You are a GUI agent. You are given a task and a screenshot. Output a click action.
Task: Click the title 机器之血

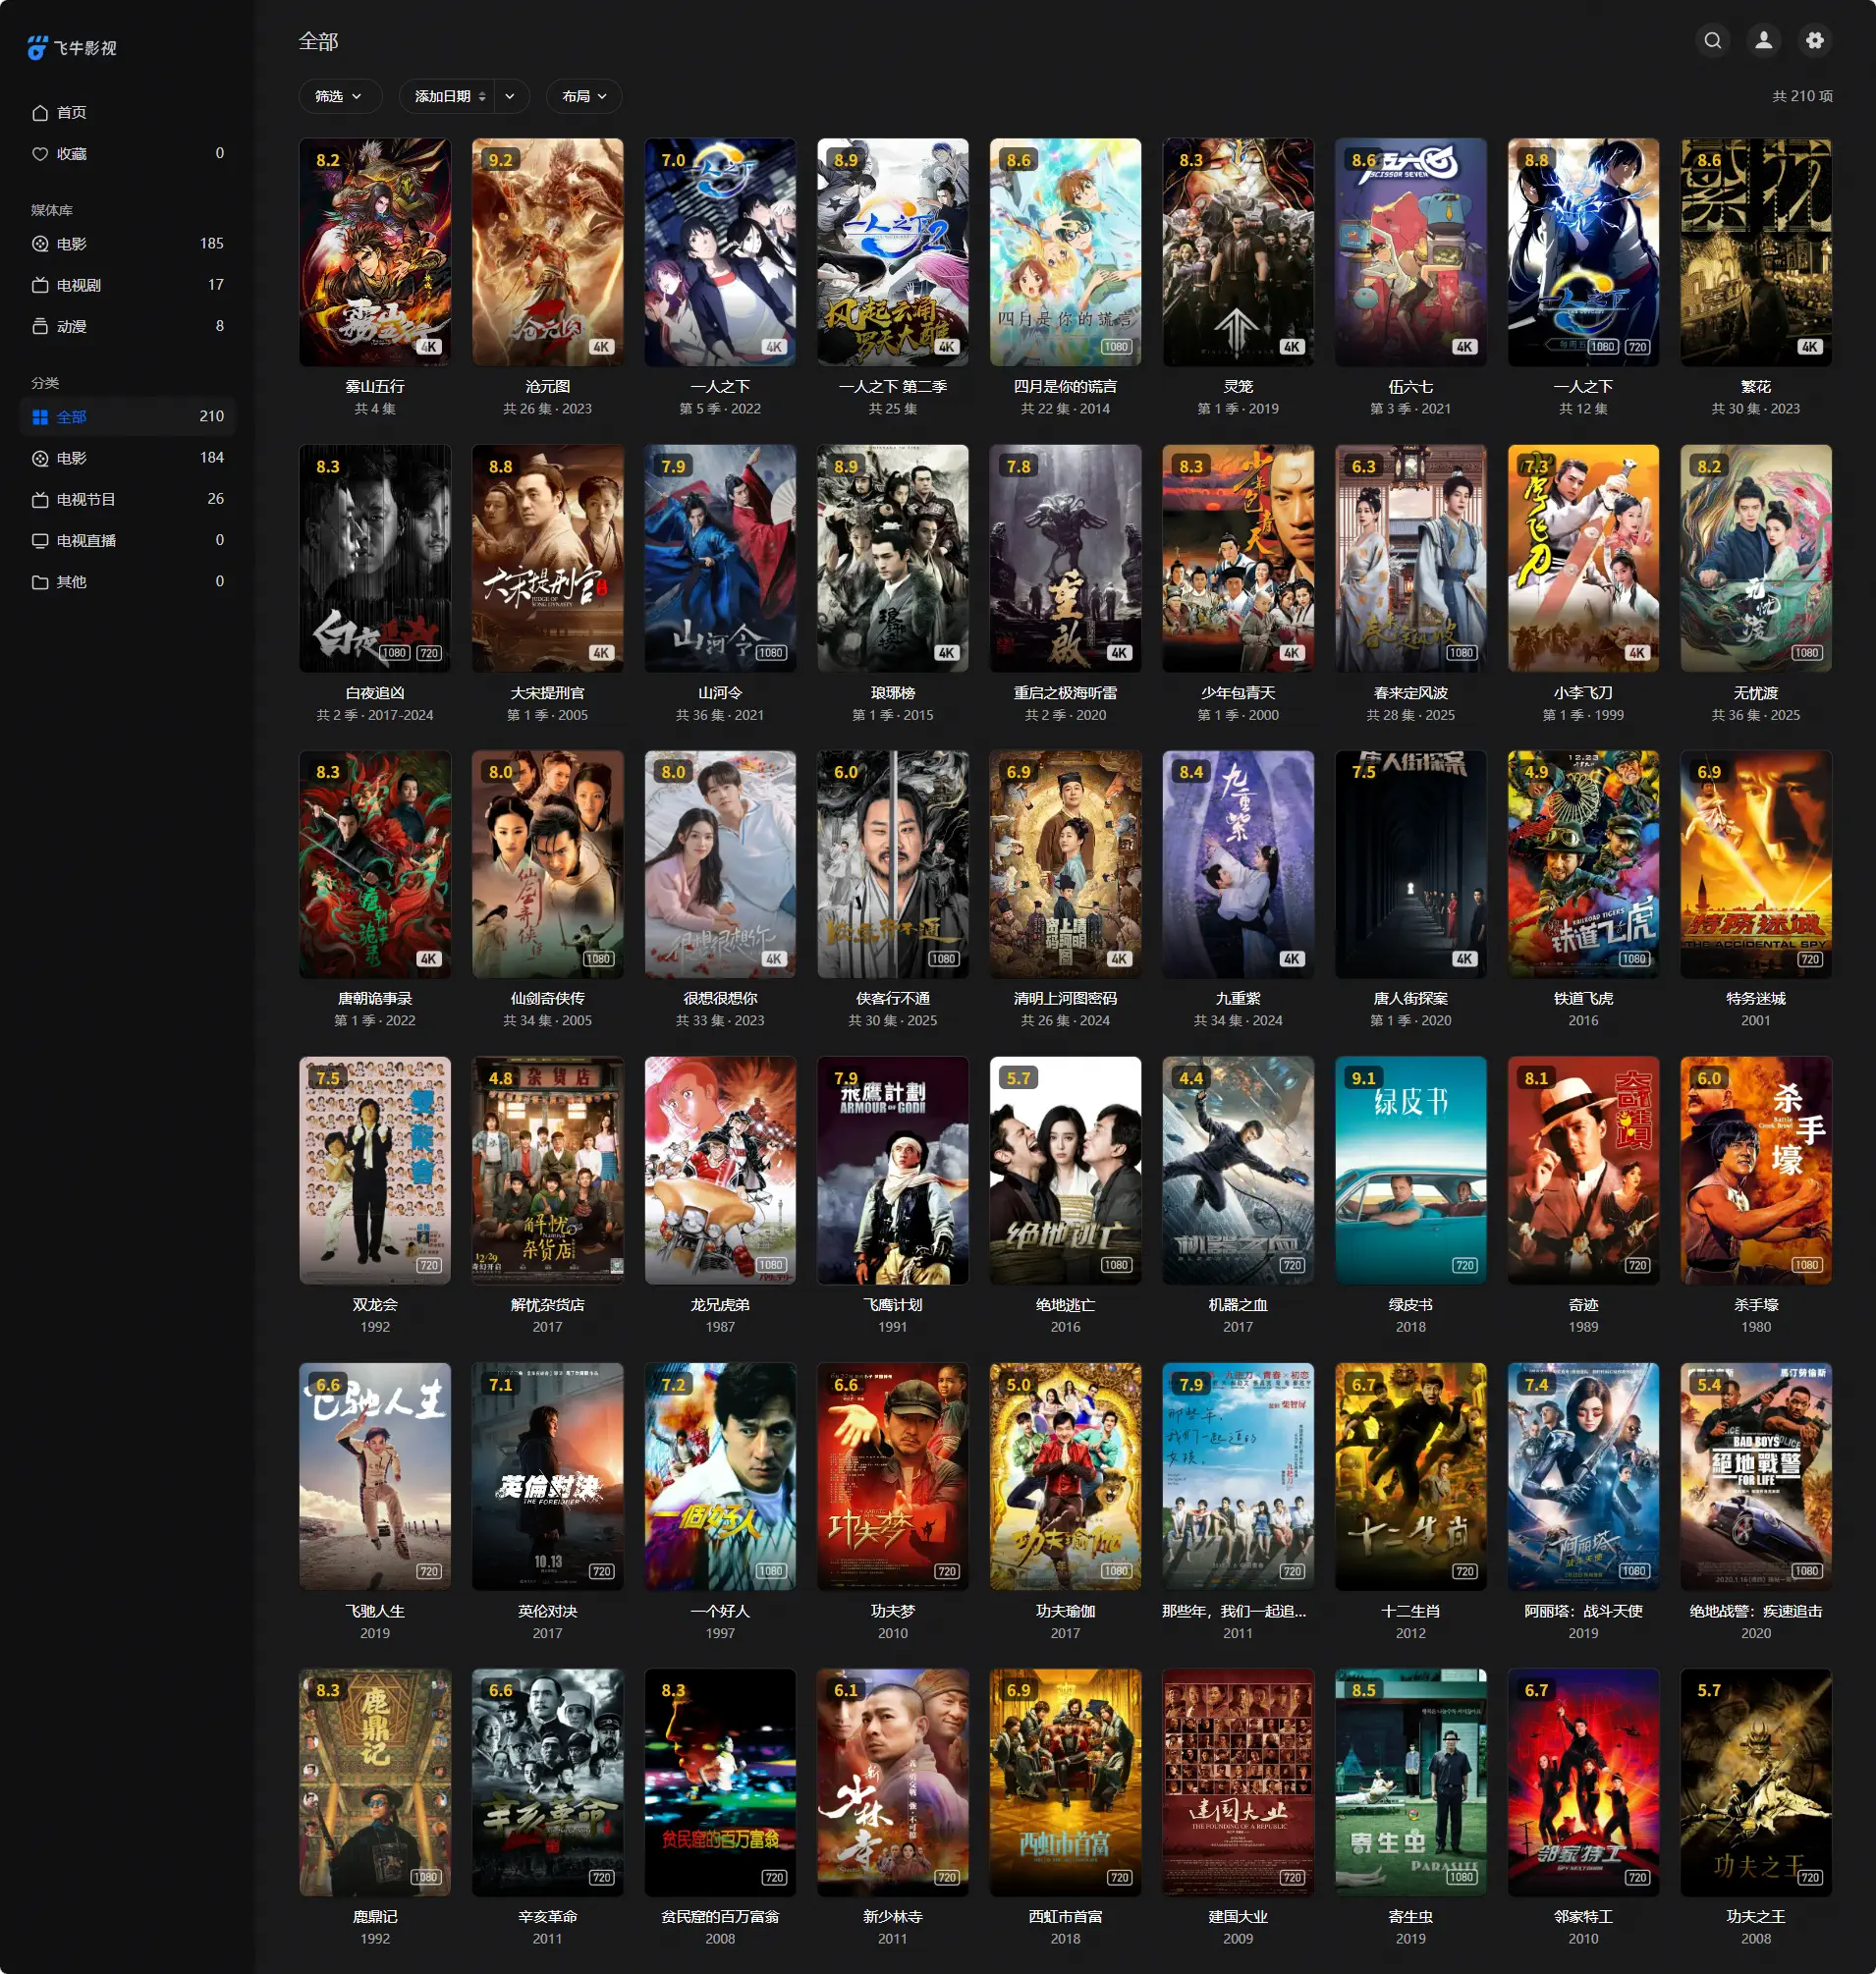coord(1238,1305)
